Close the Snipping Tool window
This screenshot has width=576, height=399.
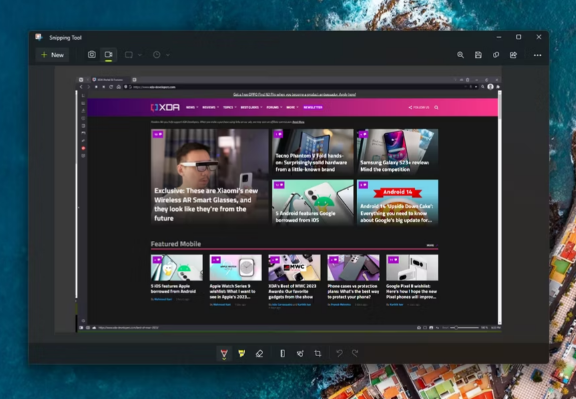539,37
